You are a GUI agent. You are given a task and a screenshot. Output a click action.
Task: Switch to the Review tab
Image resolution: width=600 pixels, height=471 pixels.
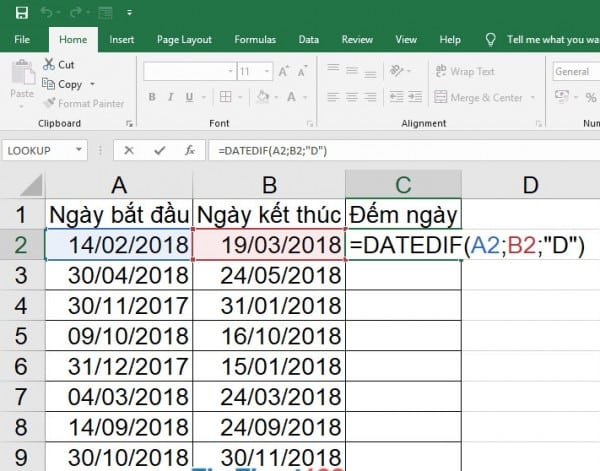coord(357,39)
